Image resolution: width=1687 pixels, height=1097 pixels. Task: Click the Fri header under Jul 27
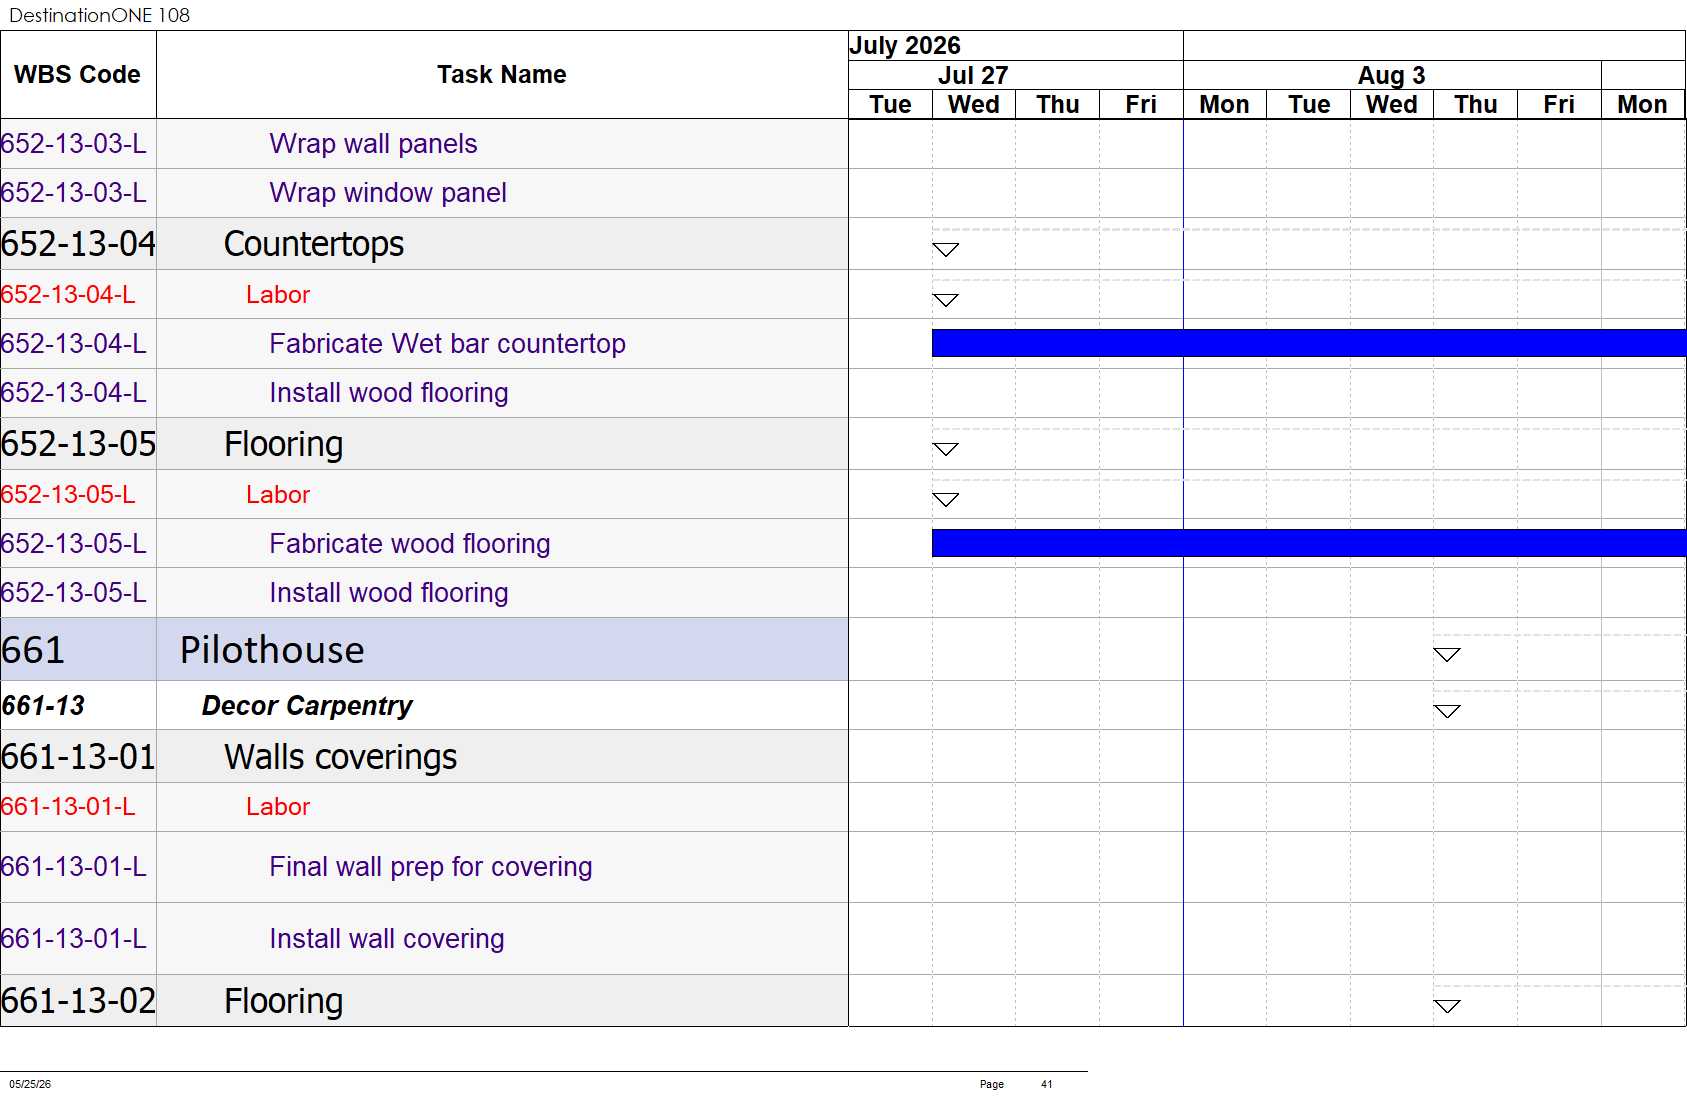click(1141, 104)
